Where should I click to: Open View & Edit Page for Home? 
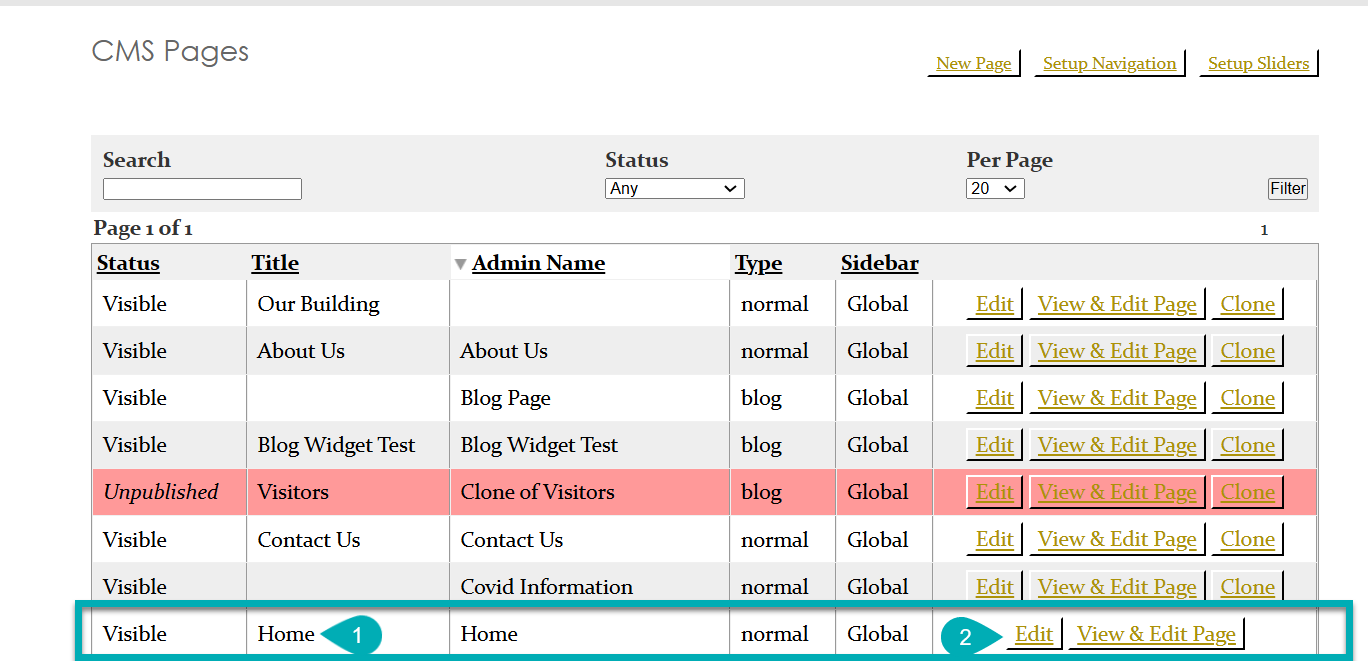click(1156, 634)
